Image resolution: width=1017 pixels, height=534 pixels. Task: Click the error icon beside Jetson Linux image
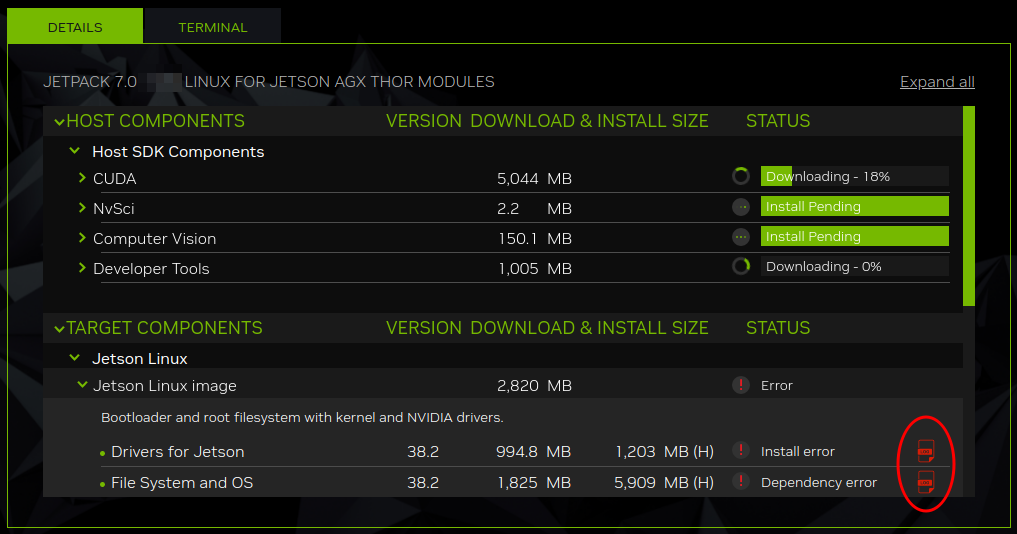click(x=741, y=385)
